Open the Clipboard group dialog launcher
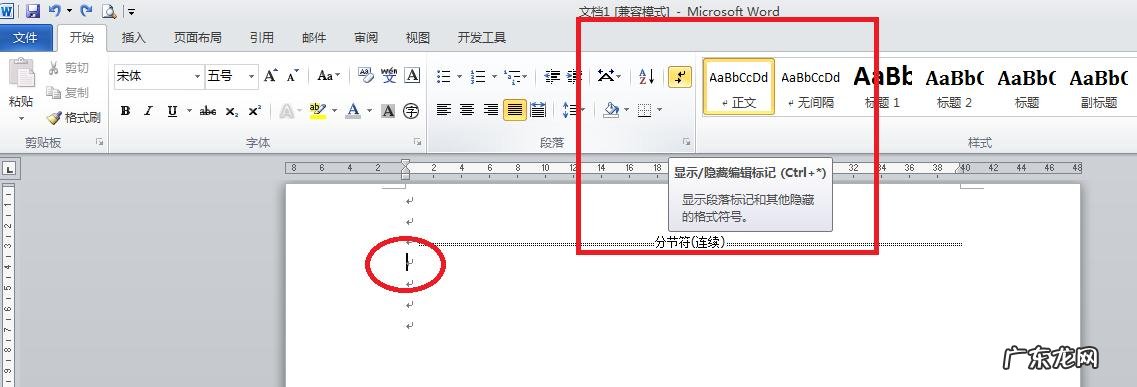The image size is (1137, 387). point(99,143)
